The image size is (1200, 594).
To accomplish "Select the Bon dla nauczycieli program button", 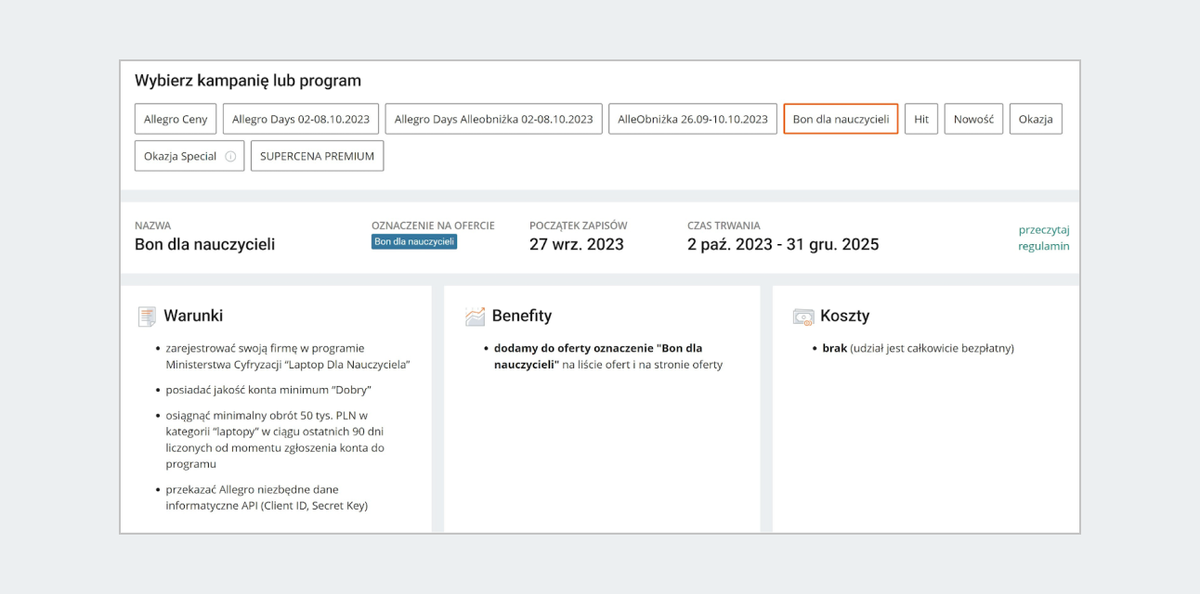I will click(x=841, y=119).
